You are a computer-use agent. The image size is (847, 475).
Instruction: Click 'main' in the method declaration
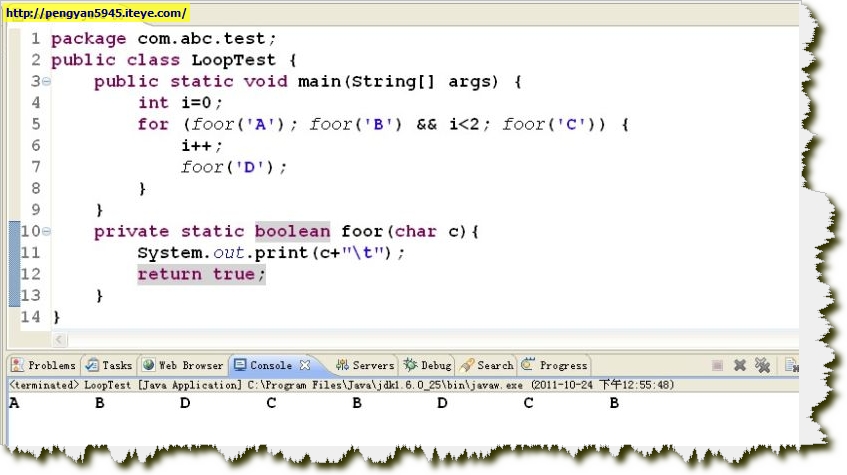[319, 82]
